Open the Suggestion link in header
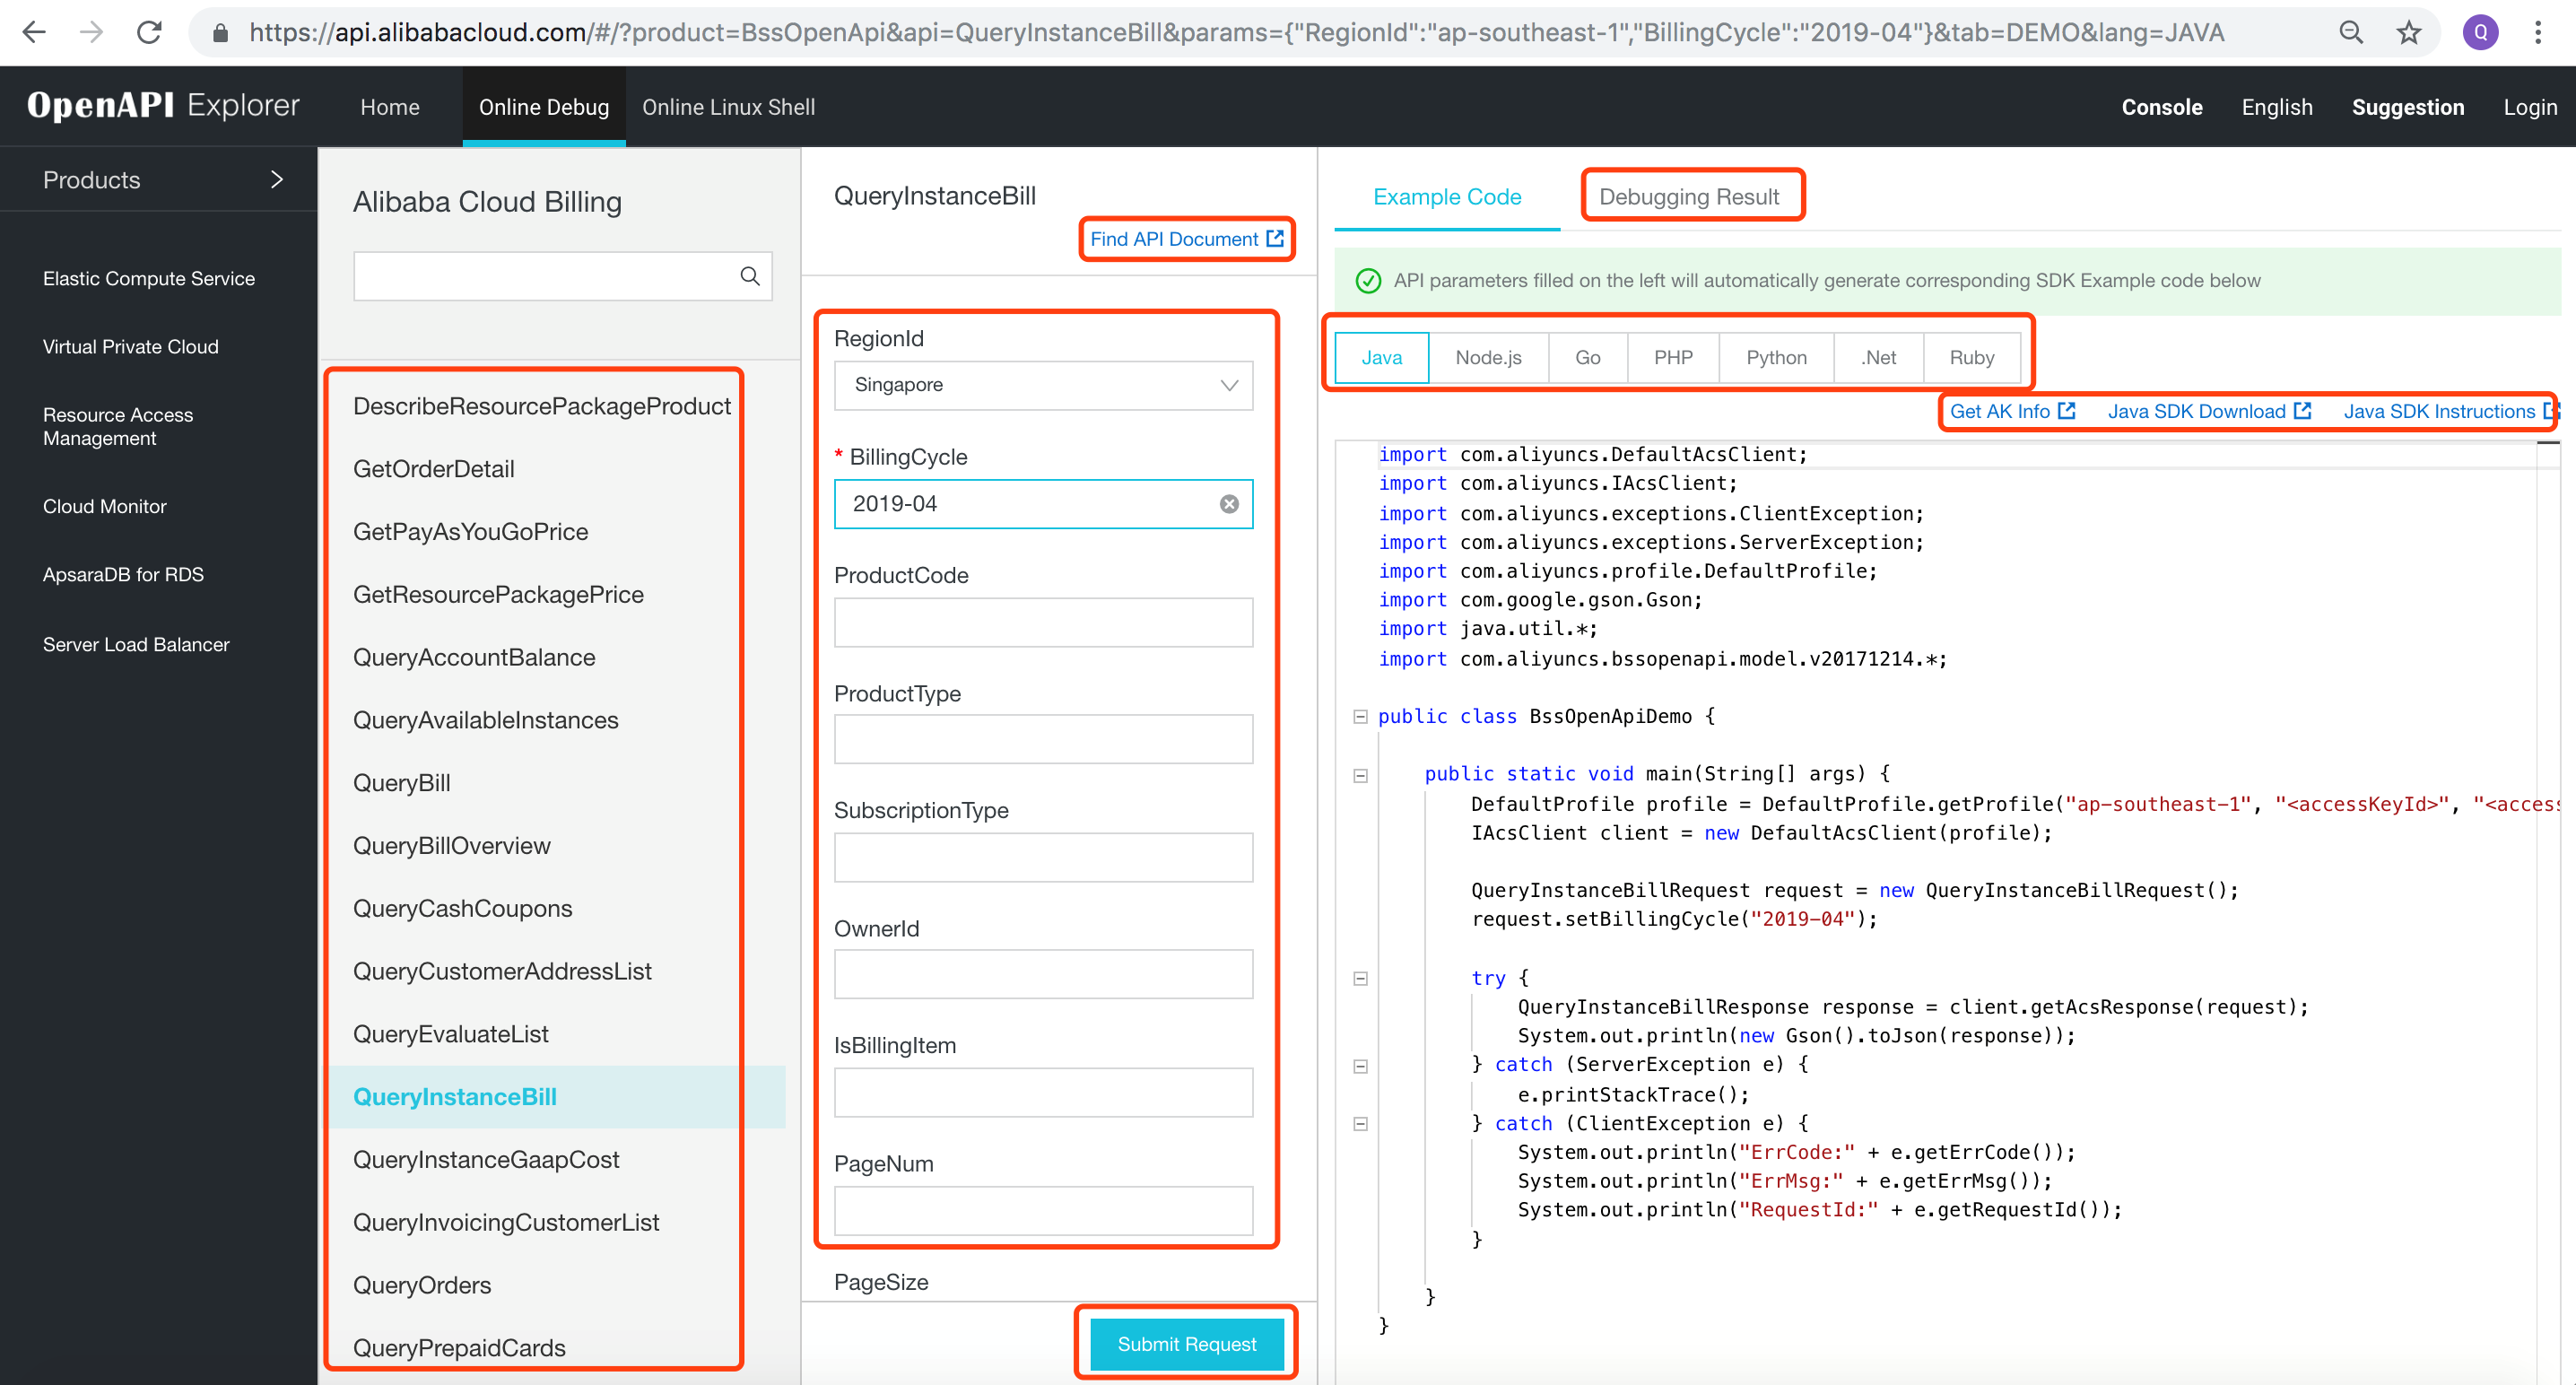The width and height of the screenshot is (2576, 1385). (2407, 107)
